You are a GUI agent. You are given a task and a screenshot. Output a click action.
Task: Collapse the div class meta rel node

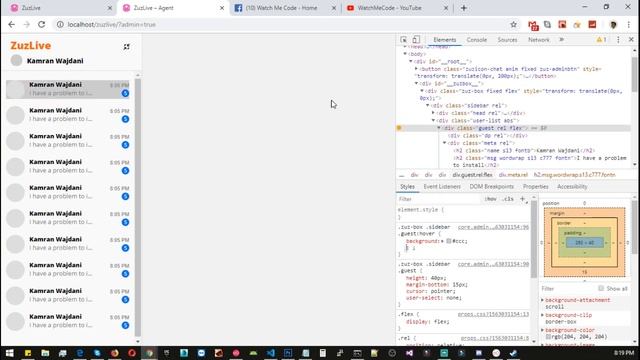[x=444, y=143]
